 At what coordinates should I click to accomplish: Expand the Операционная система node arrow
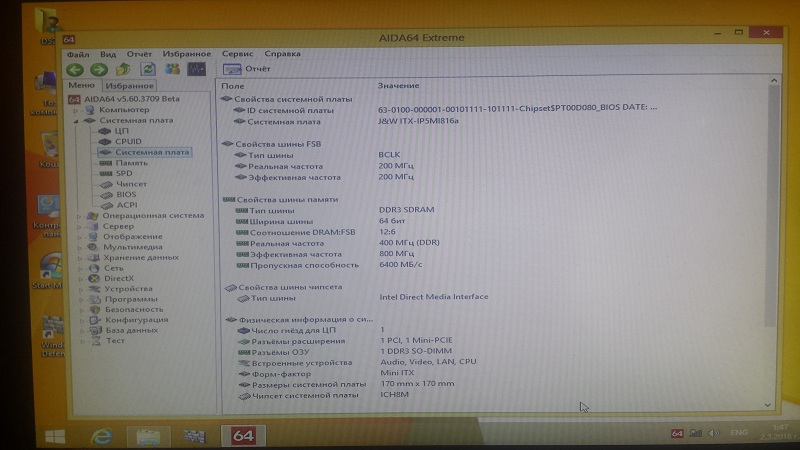coord(79,216)
